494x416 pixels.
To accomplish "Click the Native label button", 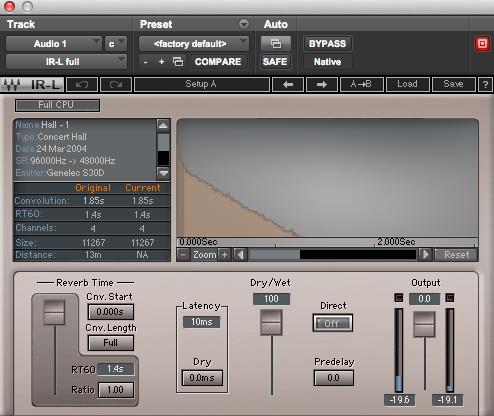I will click(327, 62).
